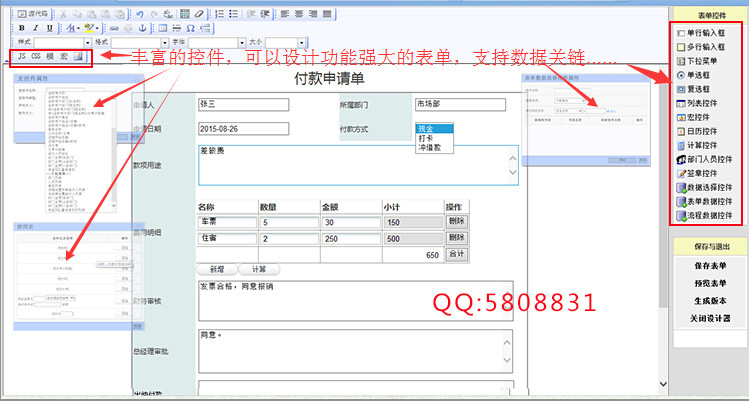Add a 宏控件 macro control
The width and height of the screenshot is (749, 401).
(x=693, y=117)
